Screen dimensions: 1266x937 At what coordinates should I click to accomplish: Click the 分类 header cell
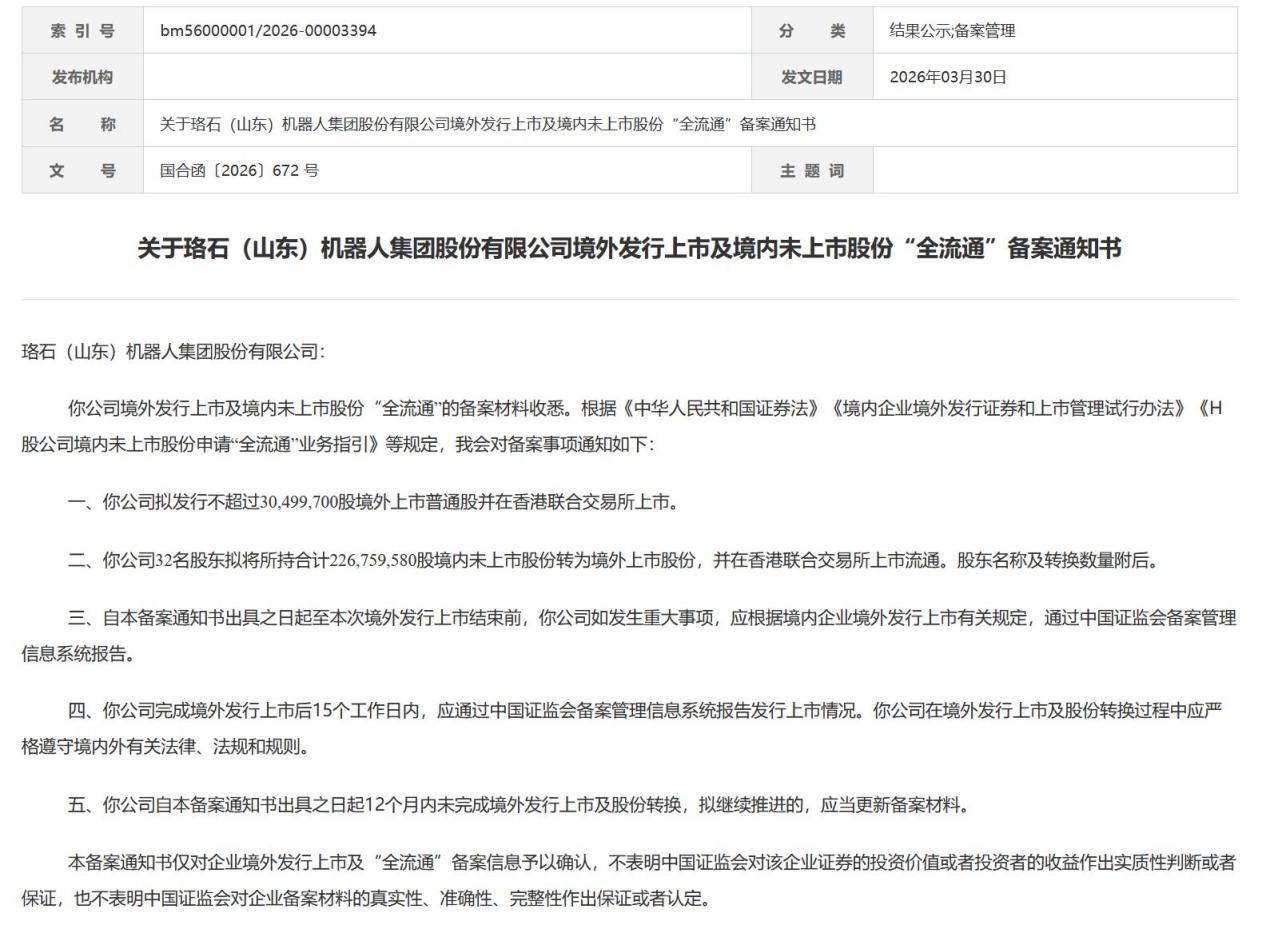811,31
